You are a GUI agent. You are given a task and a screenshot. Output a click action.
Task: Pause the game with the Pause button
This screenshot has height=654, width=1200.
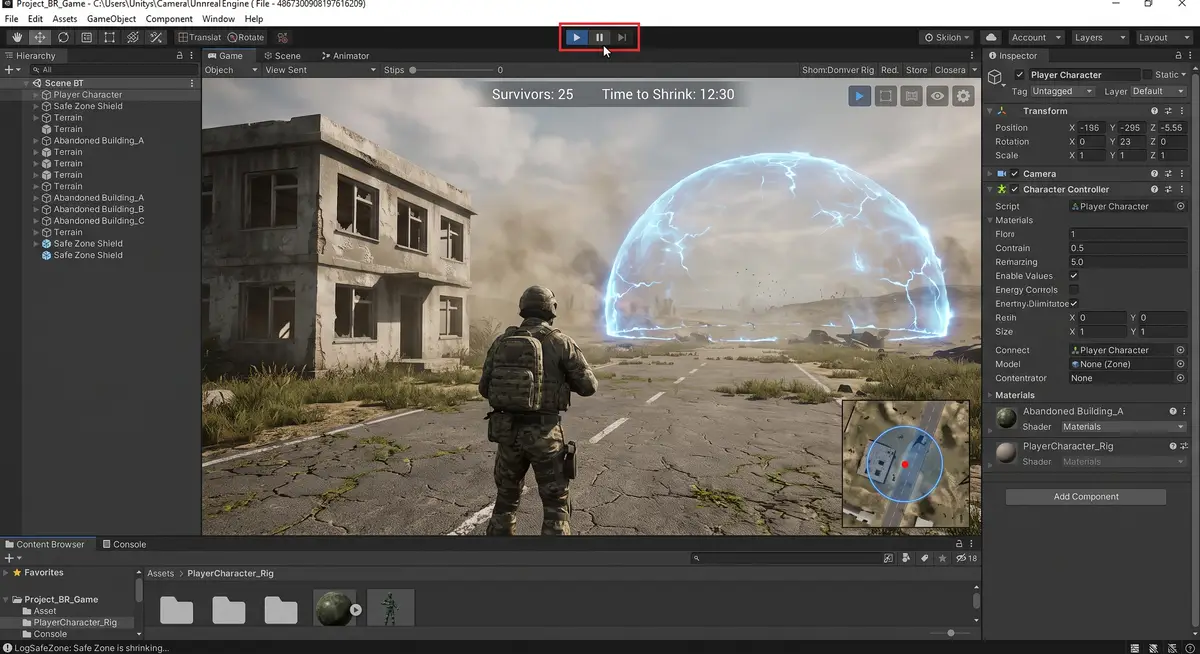coord(599,37)
